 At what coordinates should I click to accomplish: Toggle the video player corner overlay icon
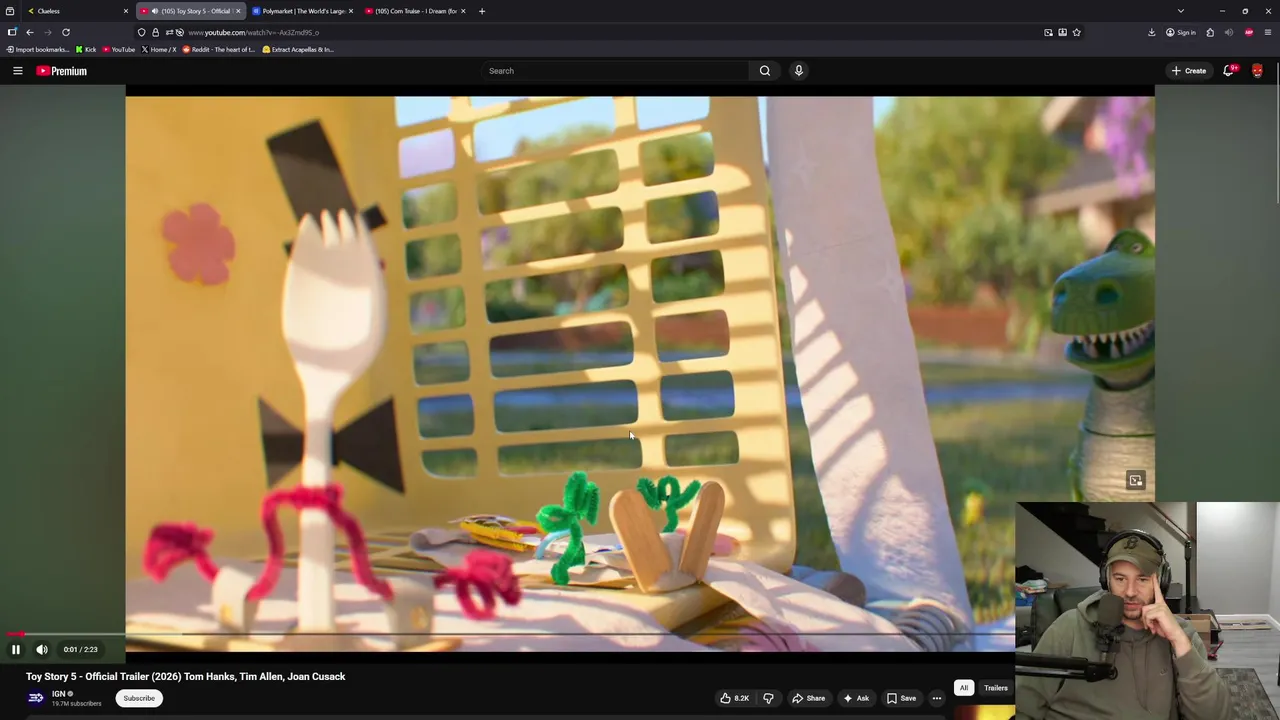point(1136,480)
